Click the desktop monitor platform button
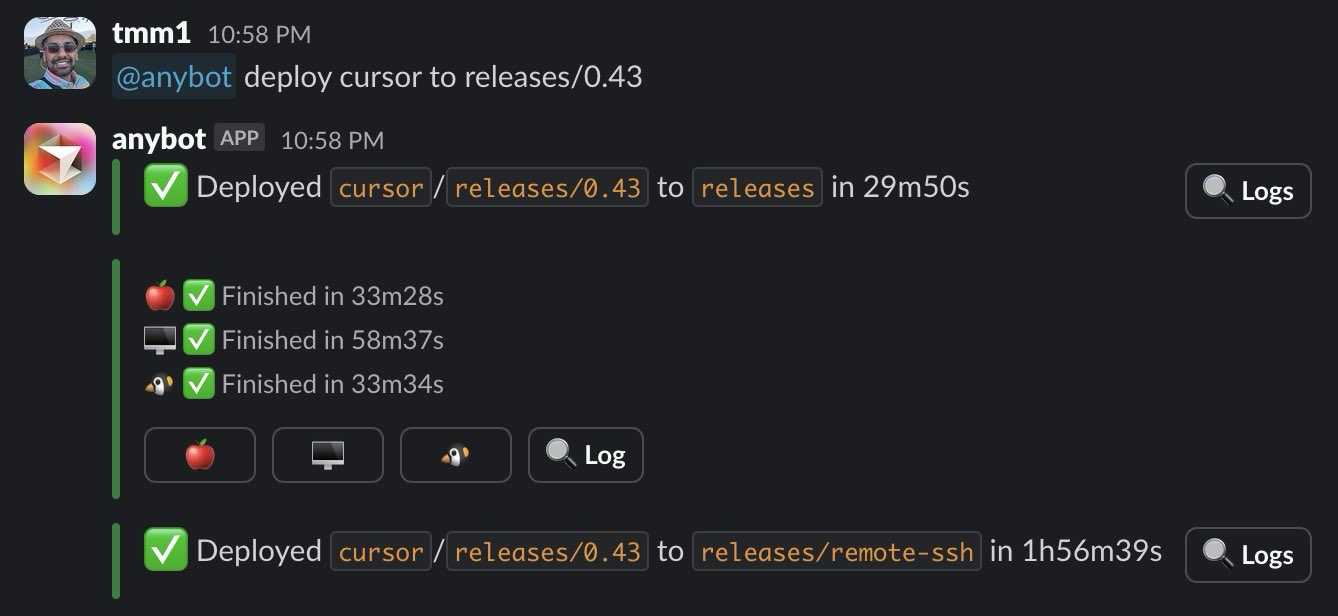The image size is (1338, 616). 328,455
